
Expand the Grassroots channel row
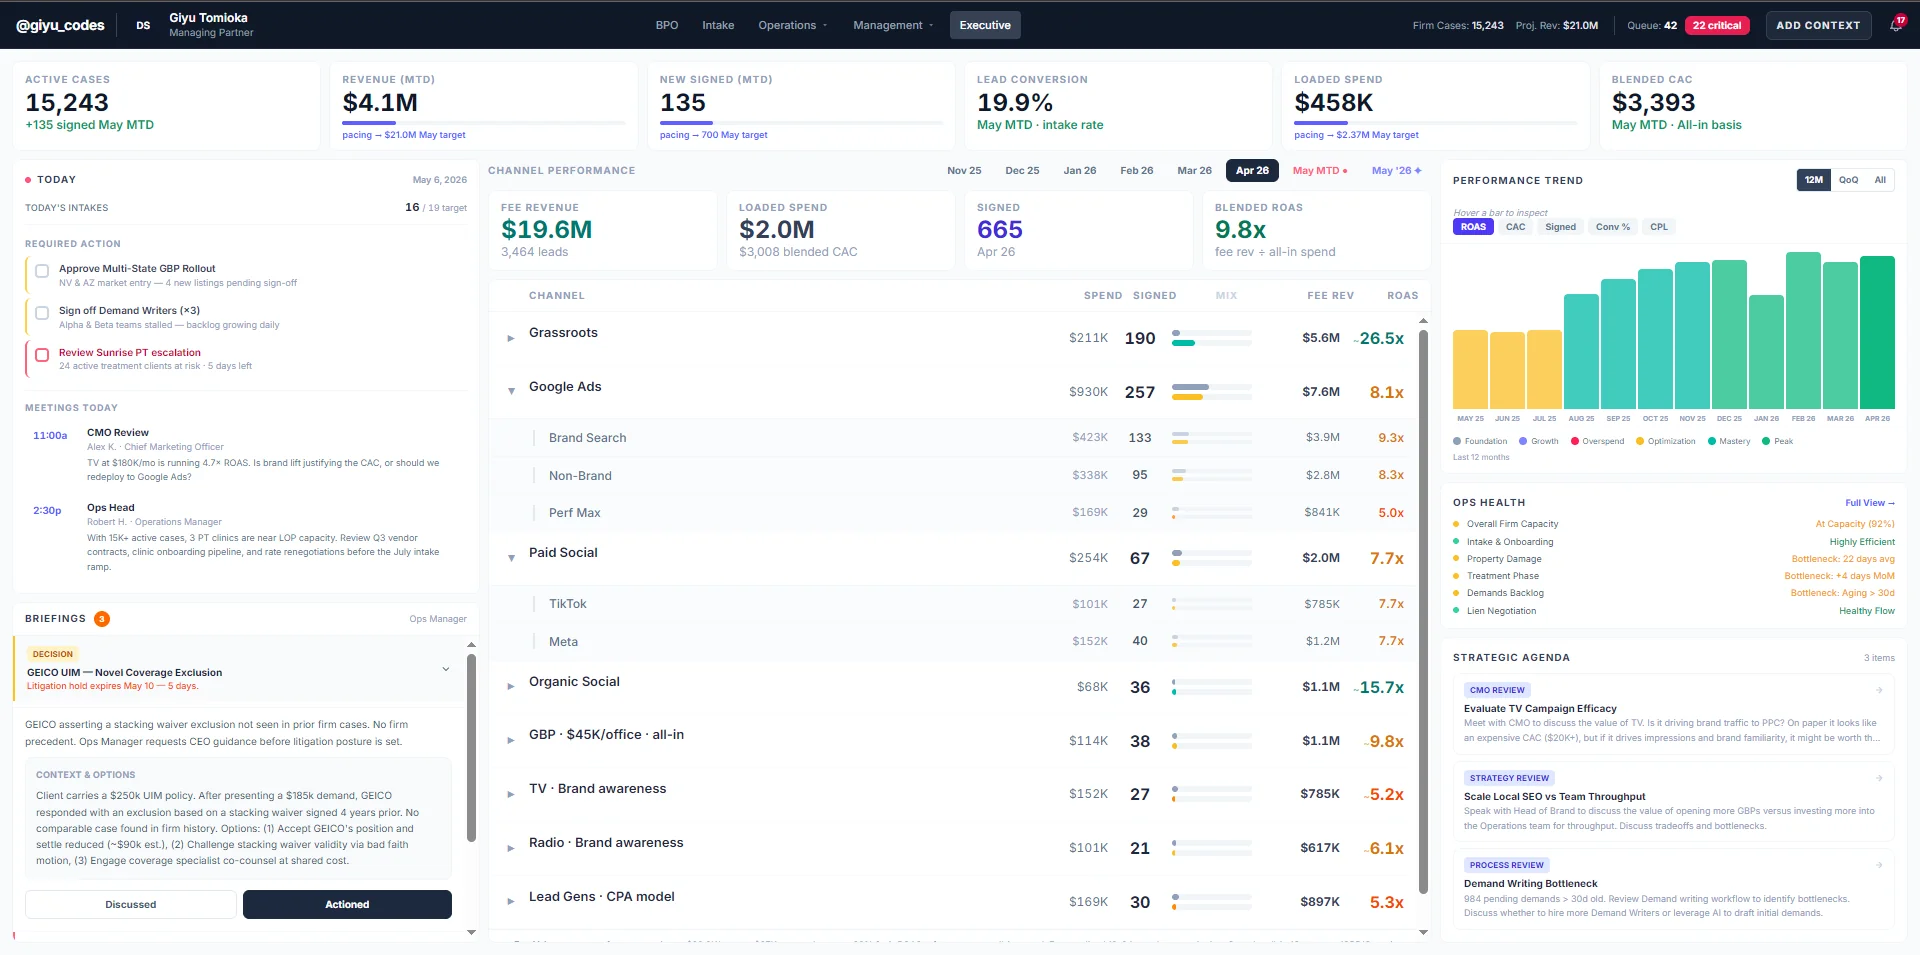[x=511, y=338]
